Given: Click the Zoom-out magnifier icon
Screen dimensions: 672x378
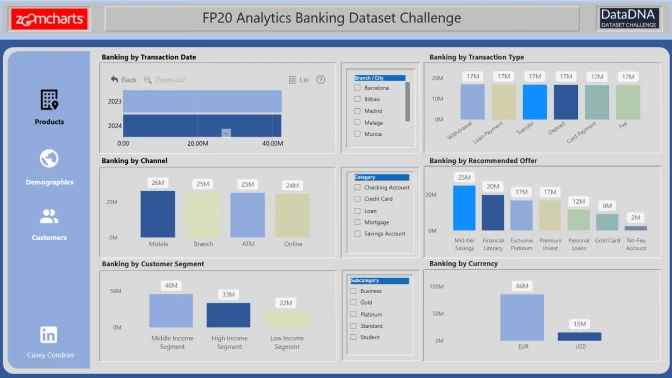Looking at the screenshot, I should pyautogui.click(x=148, y=80).
